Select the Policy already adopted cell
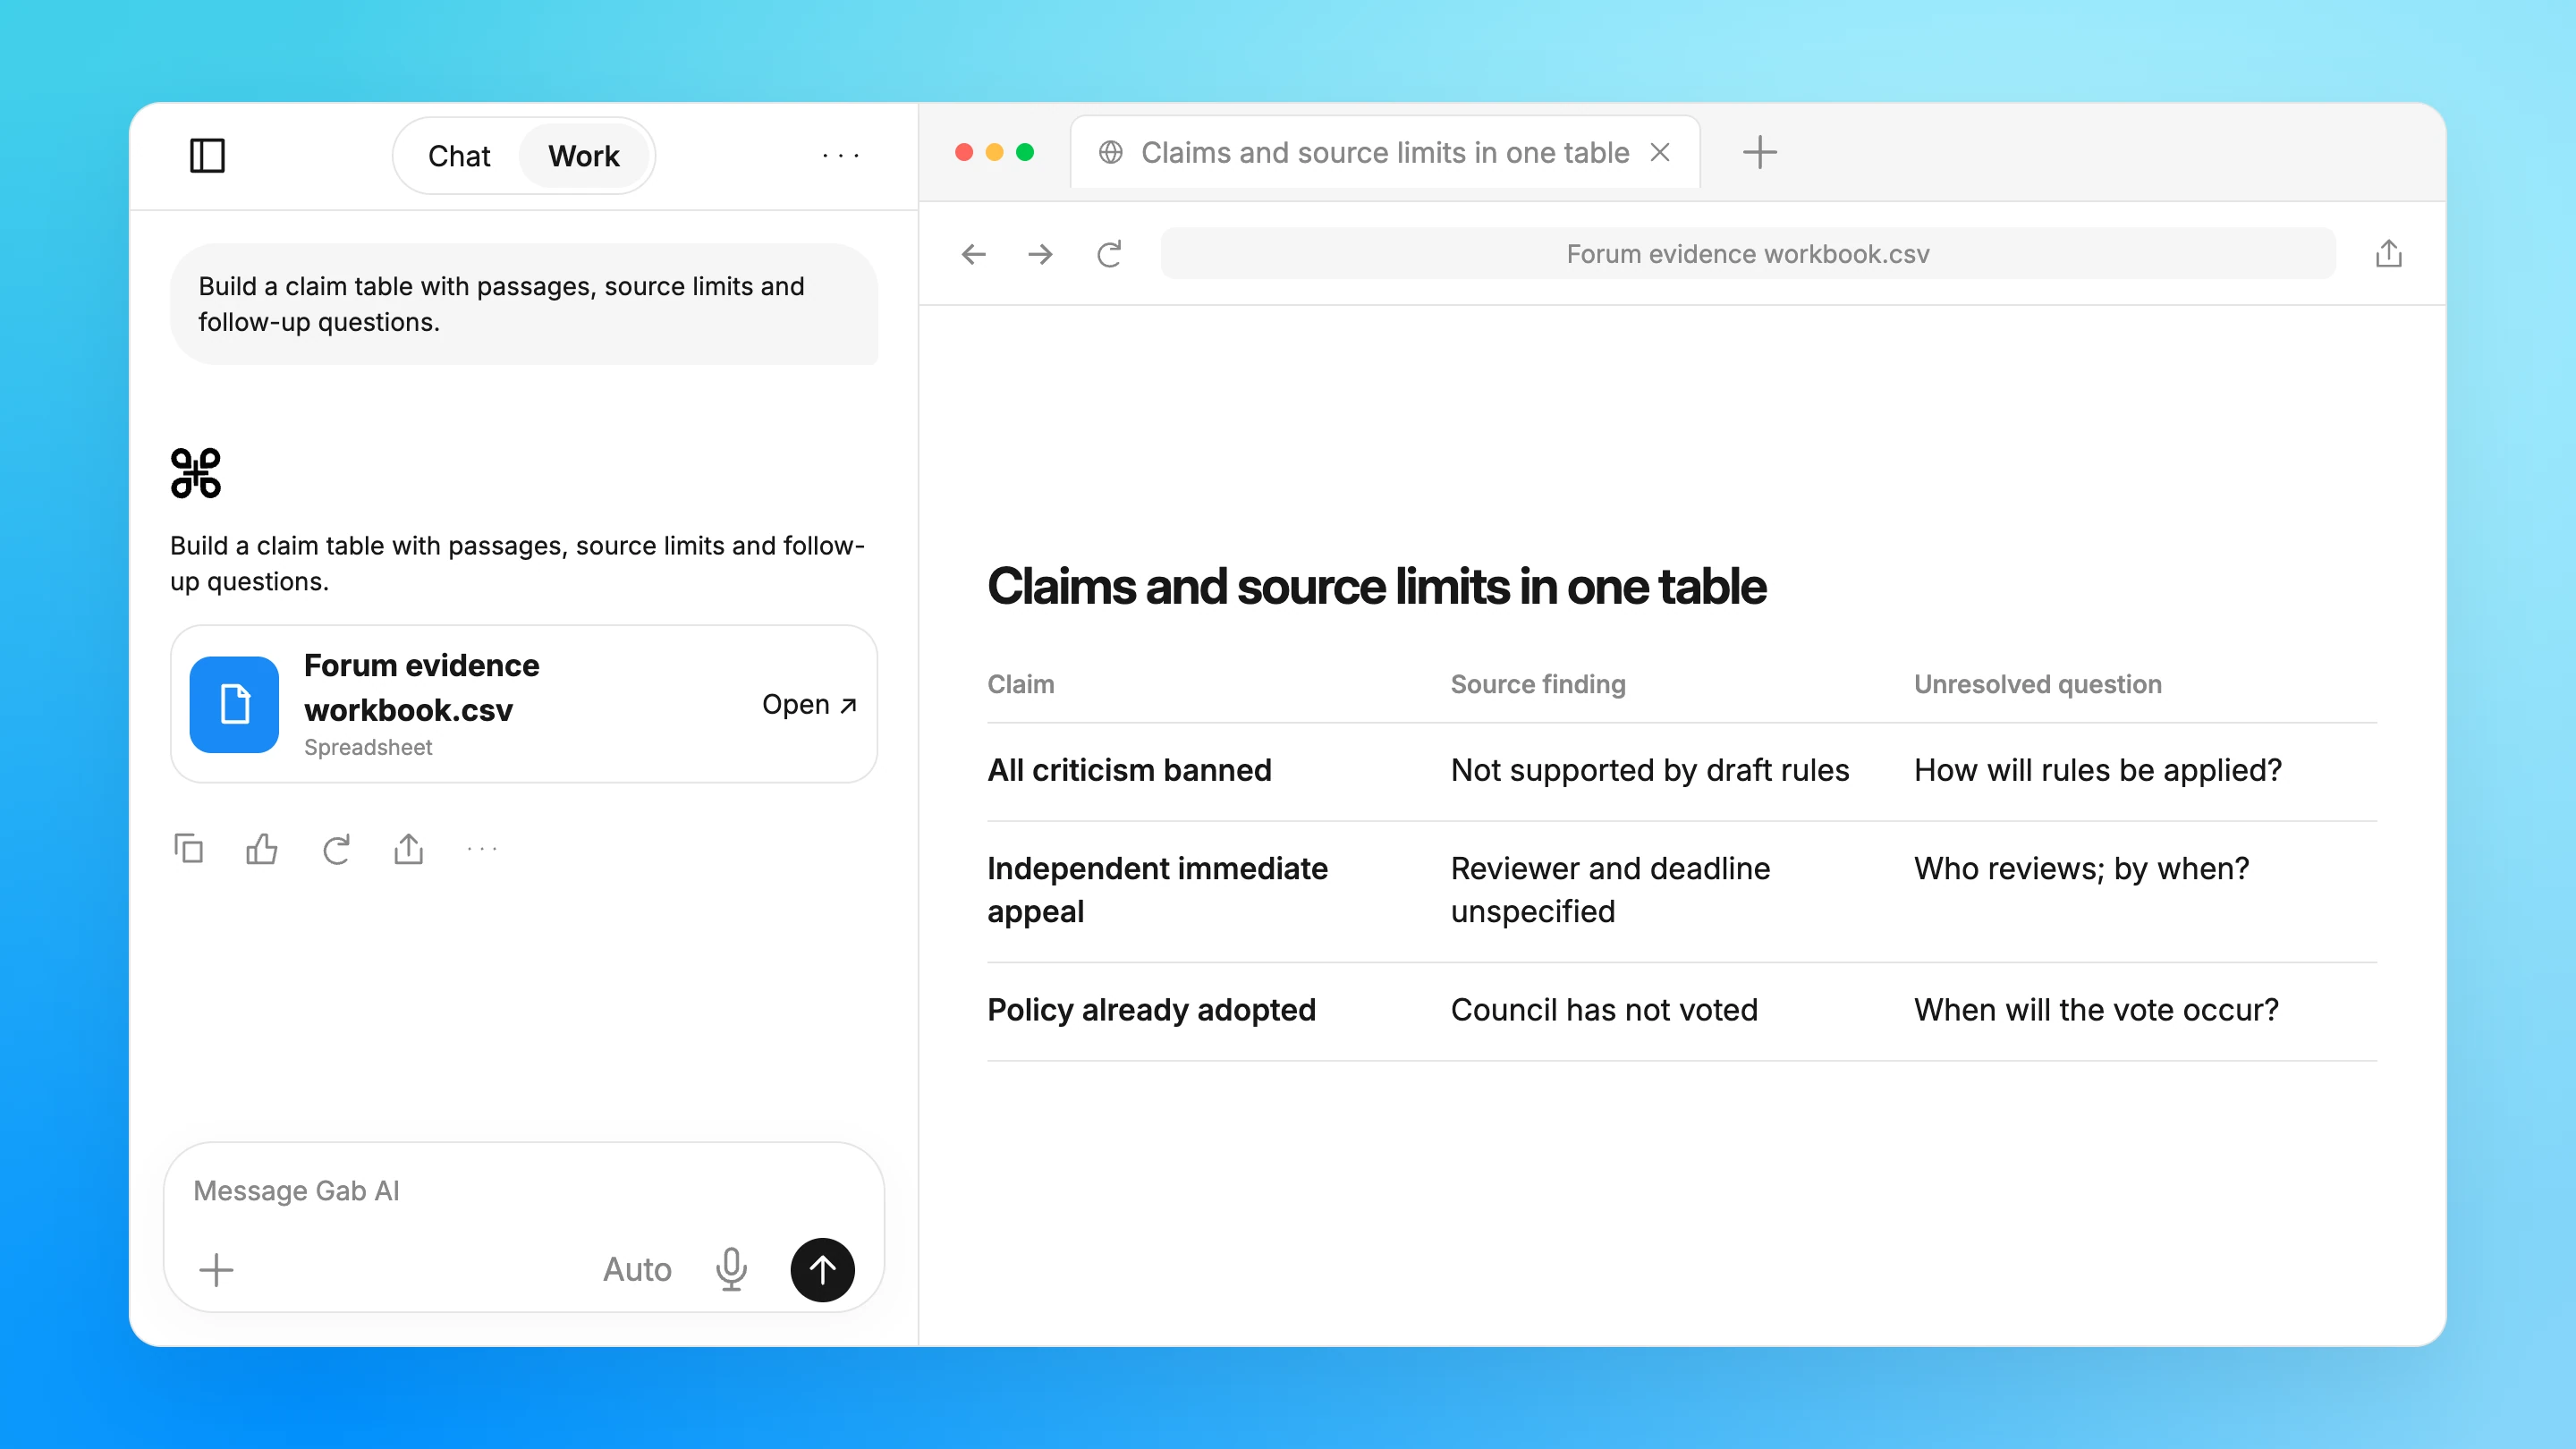The height and width of the screenshot is (1449, 2576). 1151,1010
